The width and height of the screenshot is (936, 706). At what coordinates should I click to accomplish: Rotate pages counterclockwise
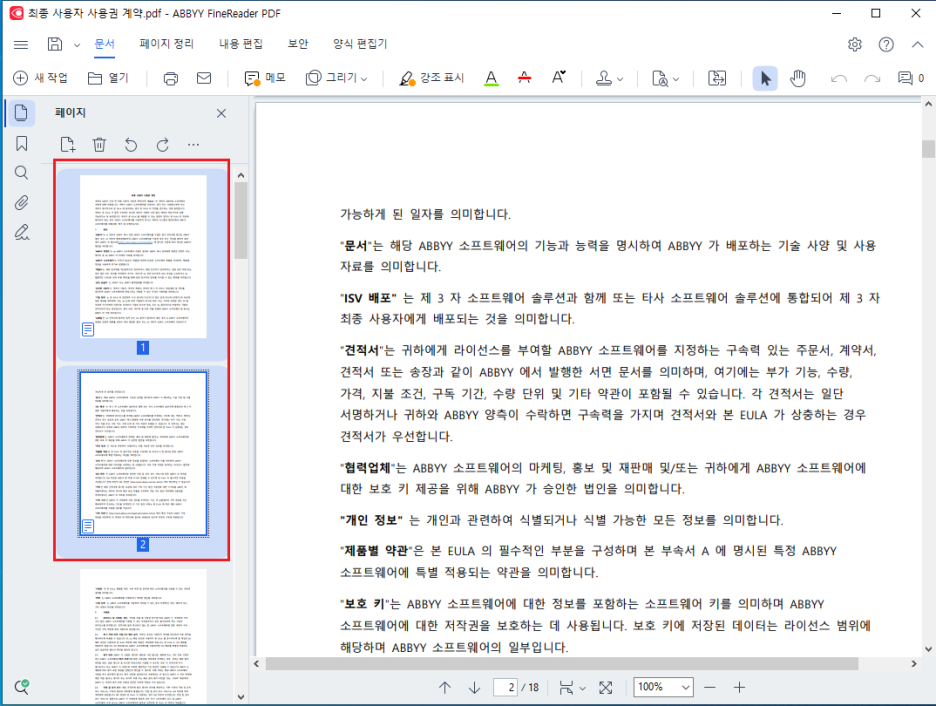[131, 144]
